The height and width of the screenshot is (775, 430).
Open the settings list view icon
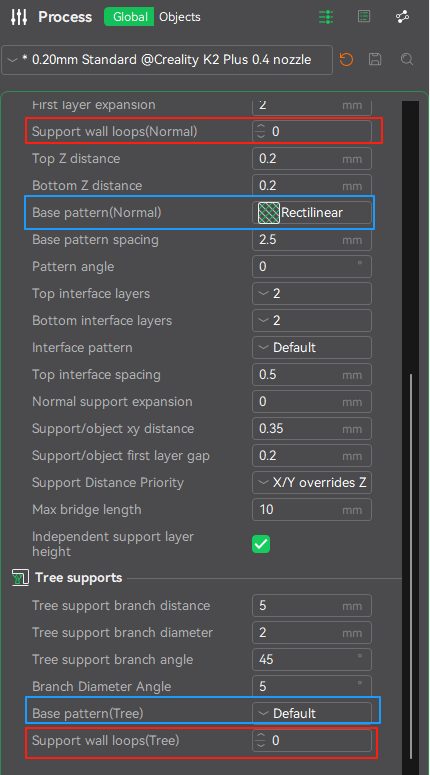tap(364, 17)
